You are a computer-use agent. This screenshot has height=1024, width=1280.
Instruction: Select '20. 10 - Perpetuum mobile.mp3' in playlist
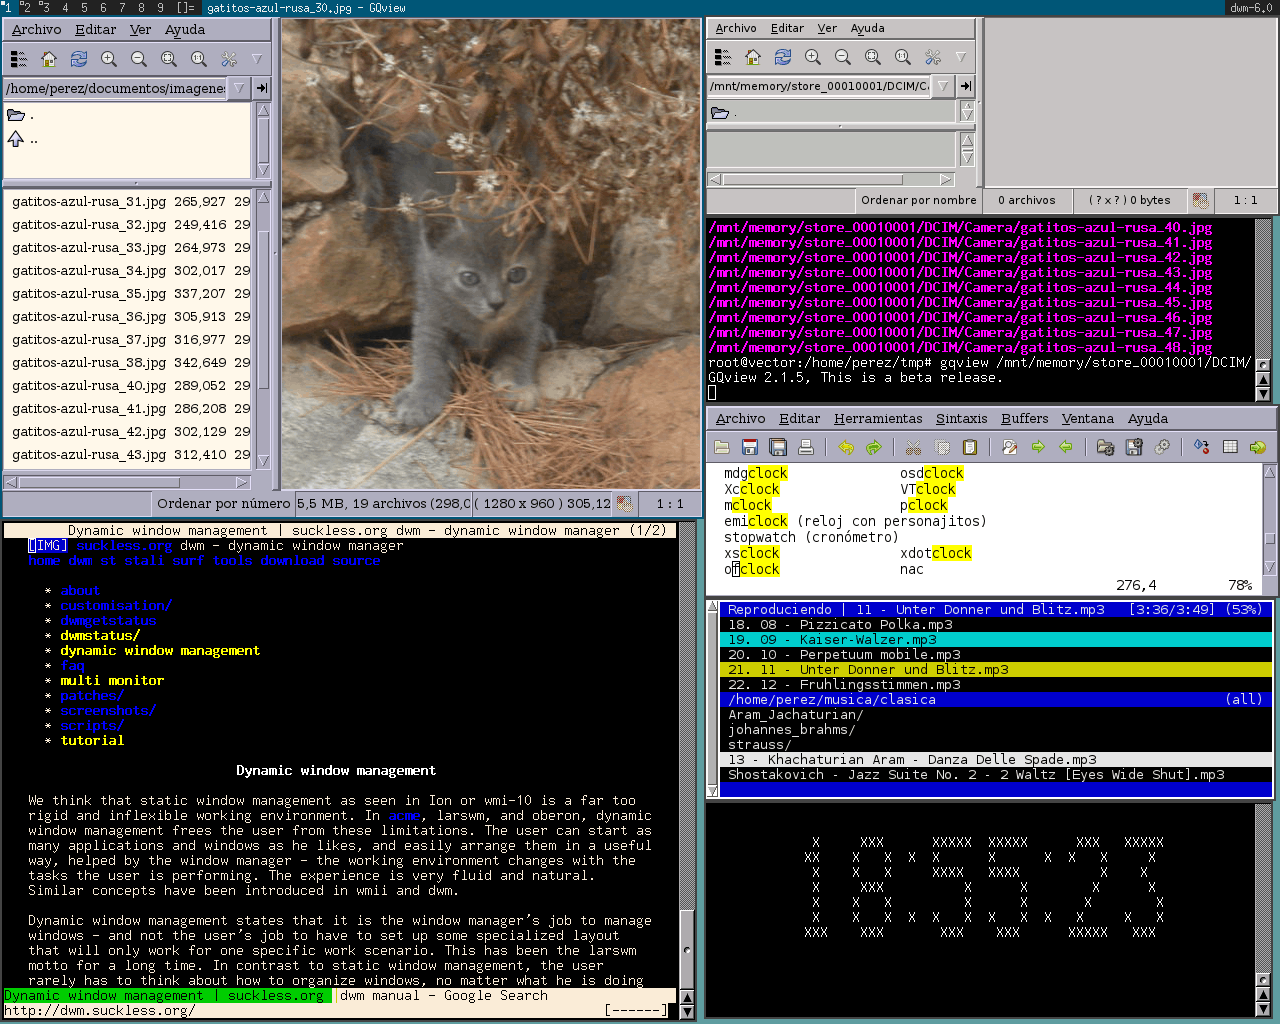click(996, 655)
